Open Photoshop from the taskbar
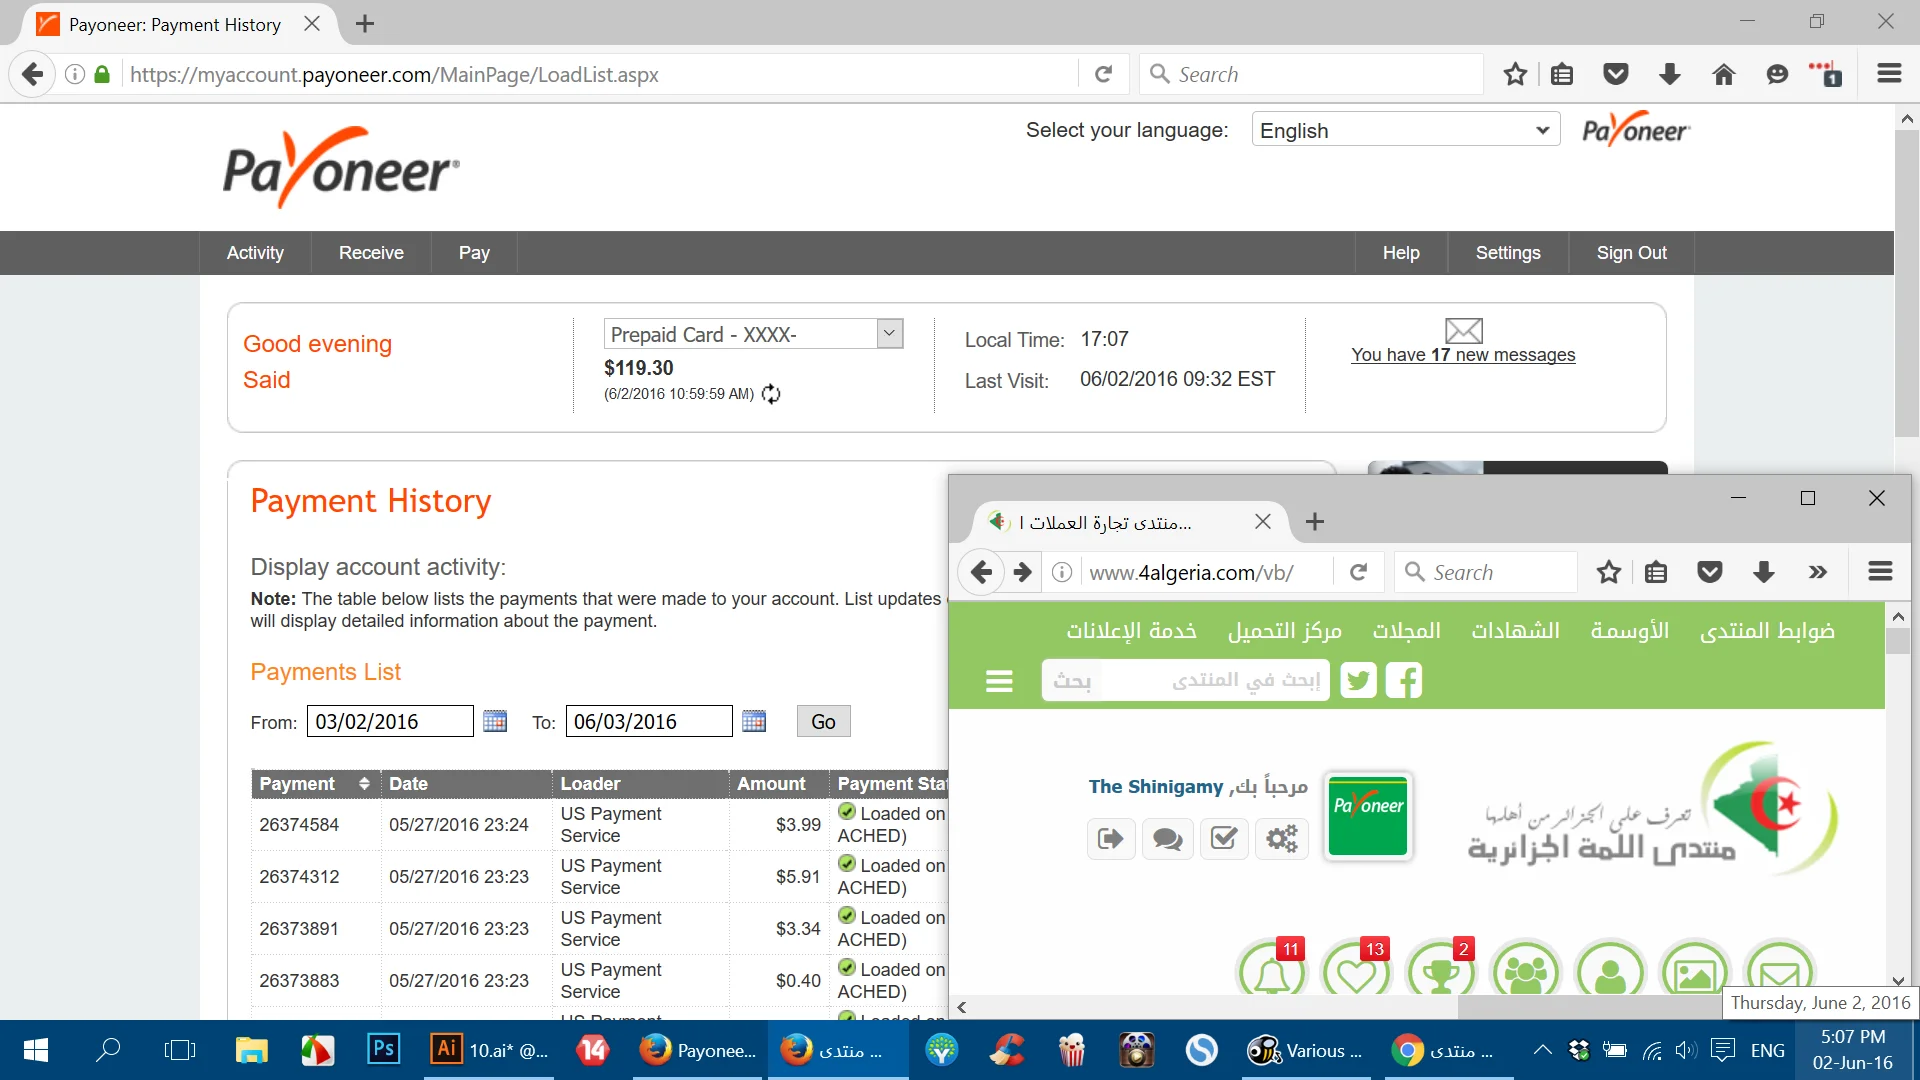 coord(384,1049)
